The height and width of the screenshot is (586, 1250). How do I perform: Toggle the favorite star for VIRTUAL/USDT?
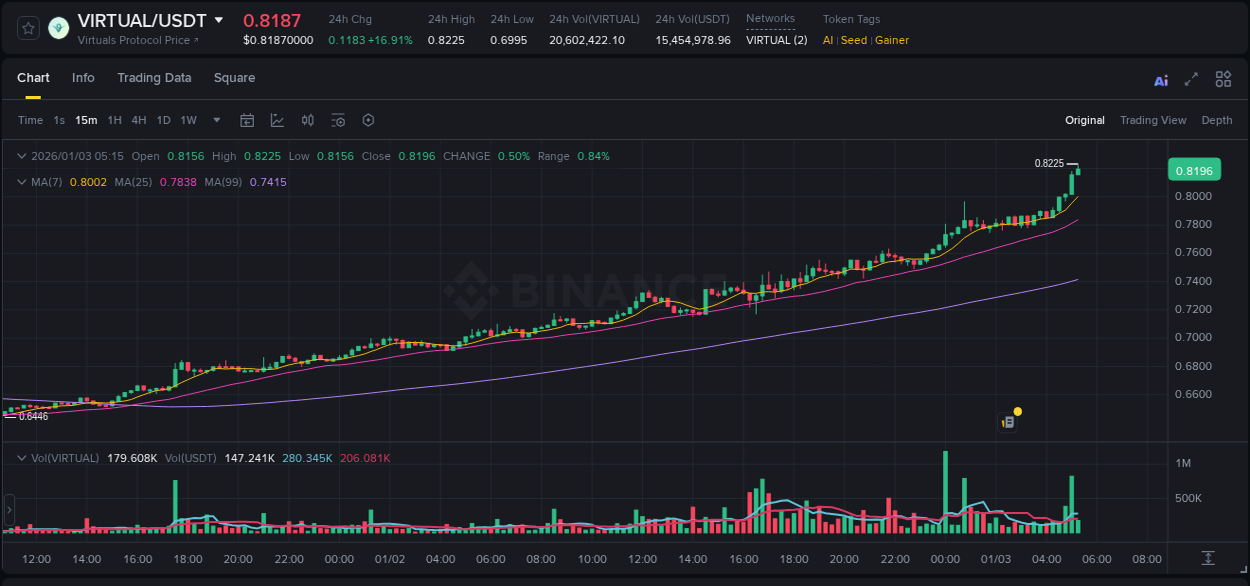pos(27,27)
